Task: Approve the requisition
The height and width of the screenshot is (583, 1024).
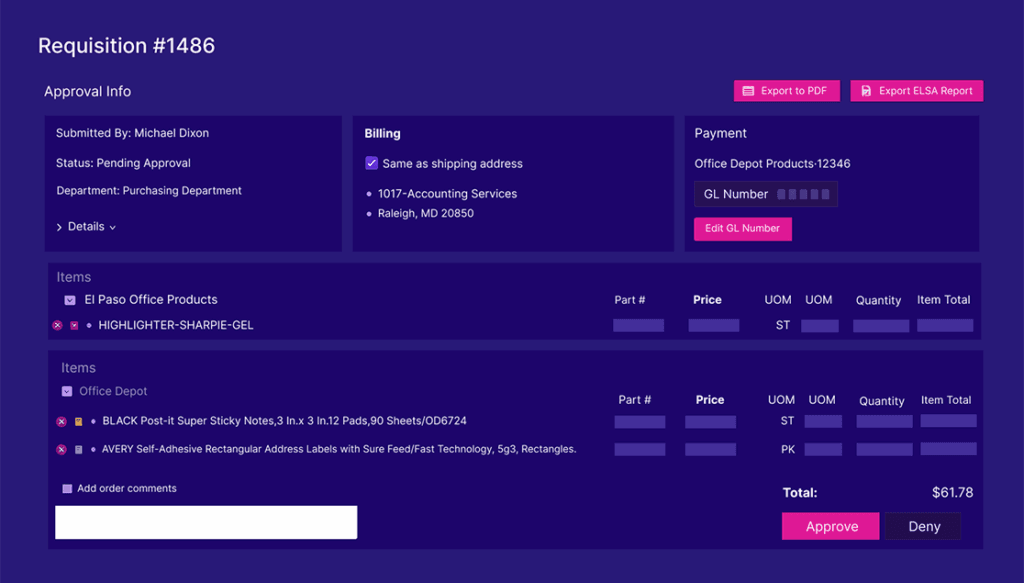Action: [x=830, y=527]
